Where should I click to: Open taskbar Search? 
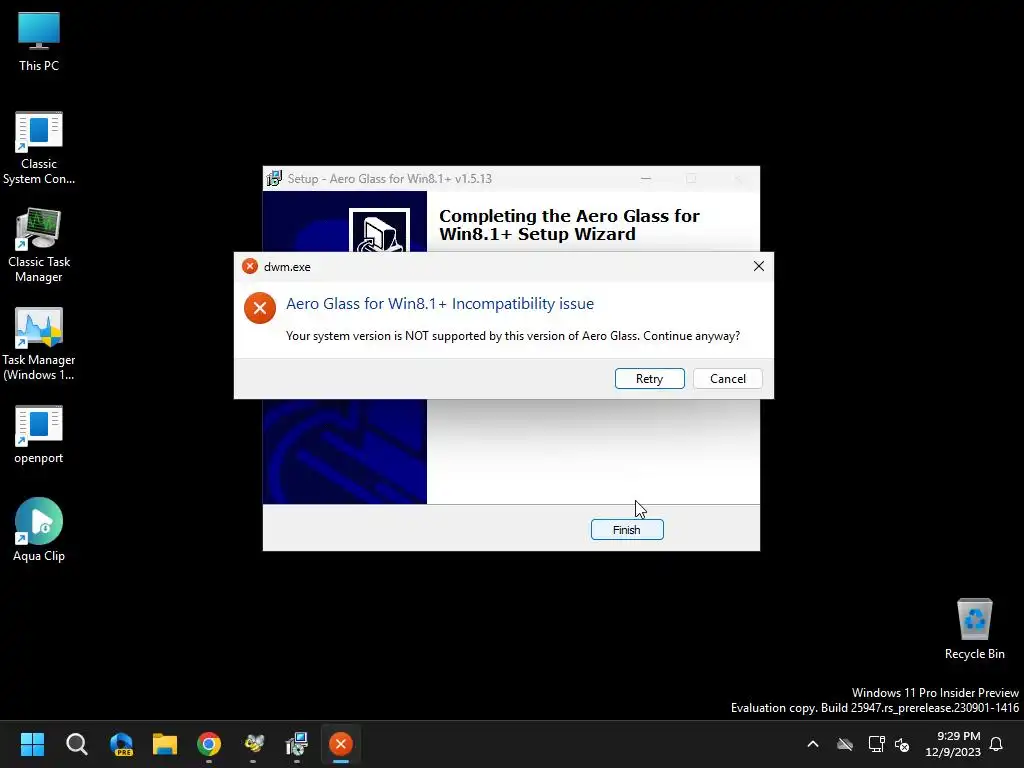click(76, 744)
